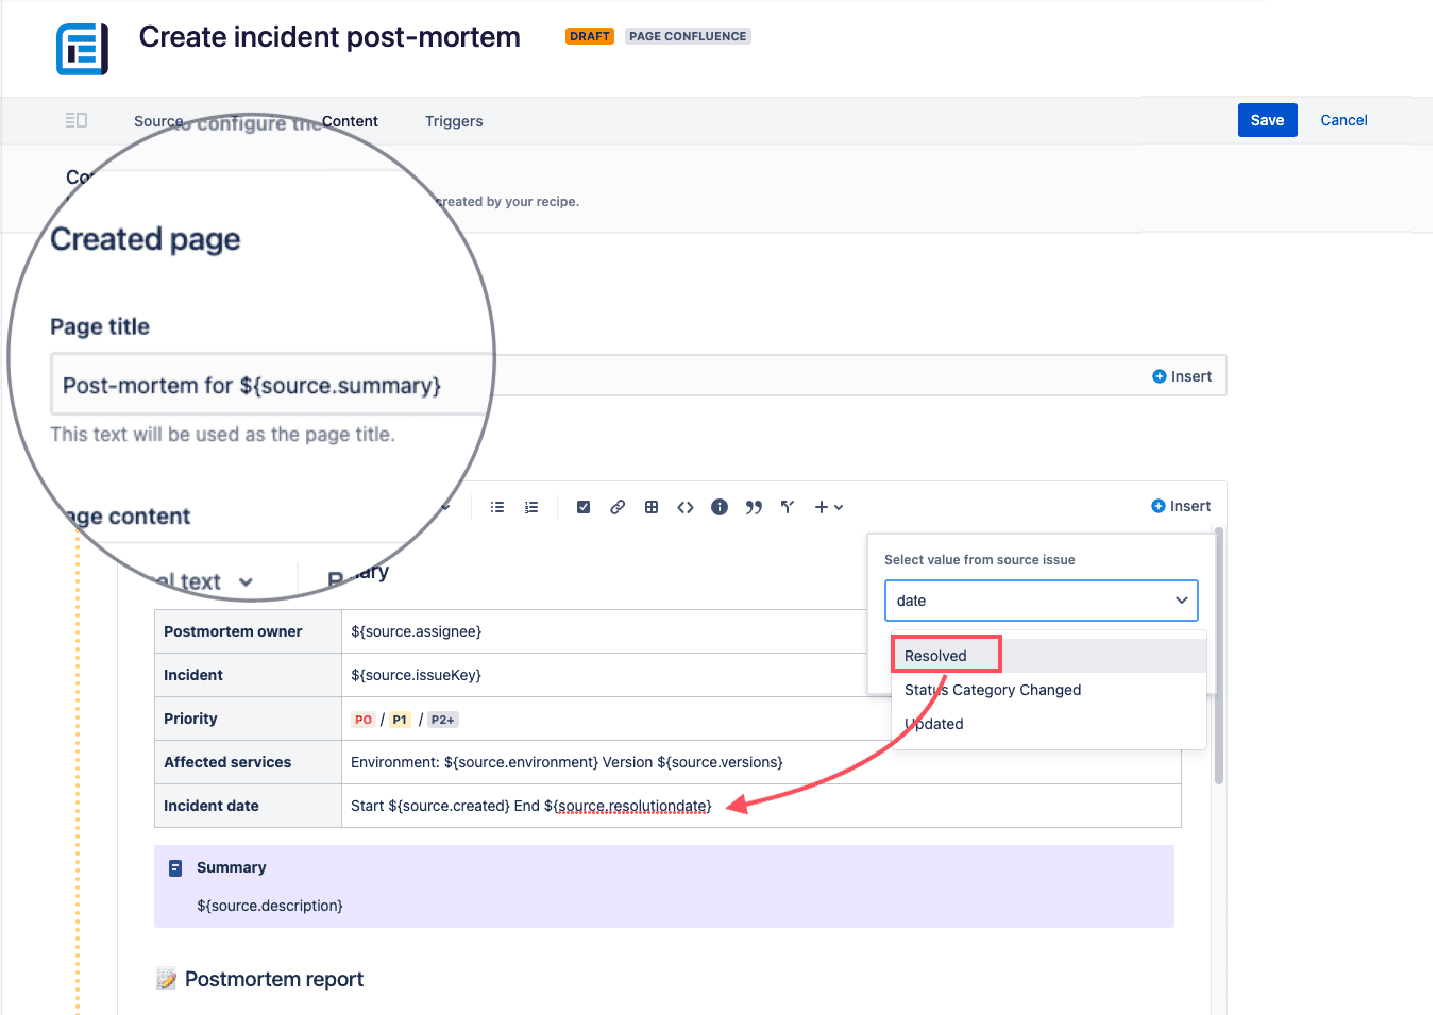
Task: Add a quote with the quotation icon
Action: tap(753, 507)
